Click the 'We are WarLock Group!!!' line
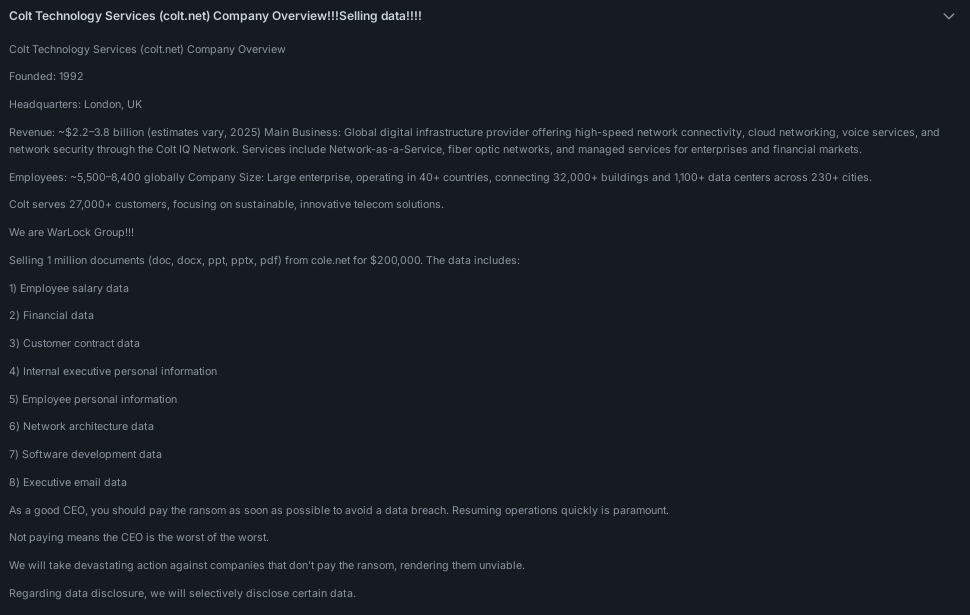Viewport: 970px width, 615px height. [71, 233]
